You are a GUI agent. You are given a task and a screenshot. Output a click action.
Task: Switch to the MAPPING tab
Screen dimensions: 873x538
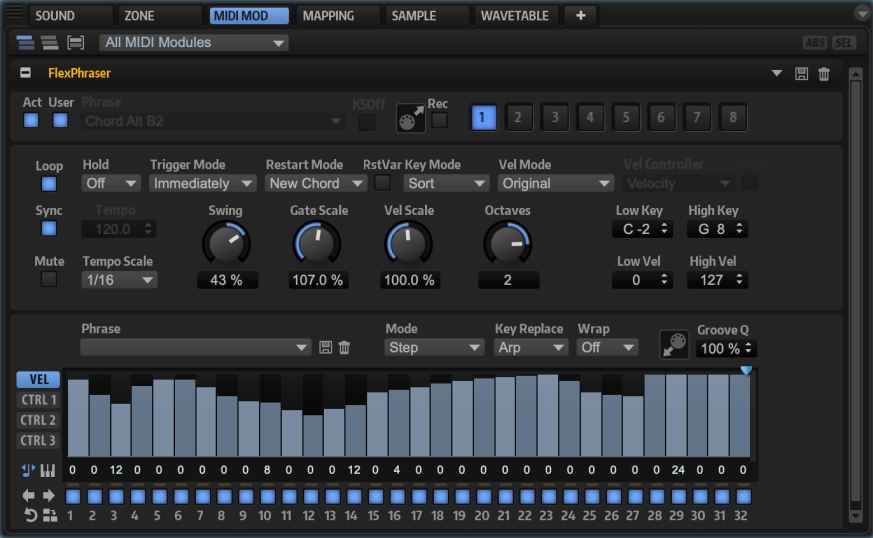328,16
